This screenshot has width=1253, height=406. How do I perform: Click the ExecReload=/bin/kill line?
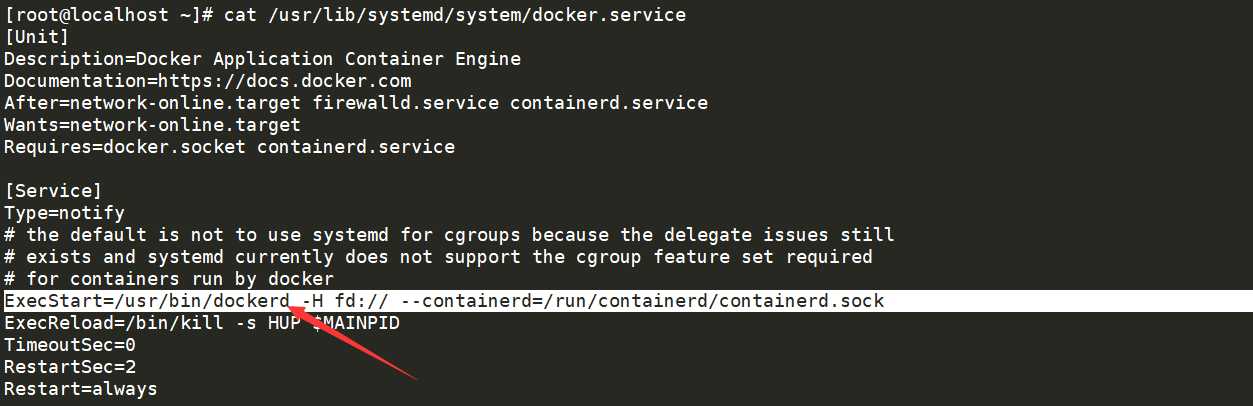pyautogui.click(x=202, y=323)
